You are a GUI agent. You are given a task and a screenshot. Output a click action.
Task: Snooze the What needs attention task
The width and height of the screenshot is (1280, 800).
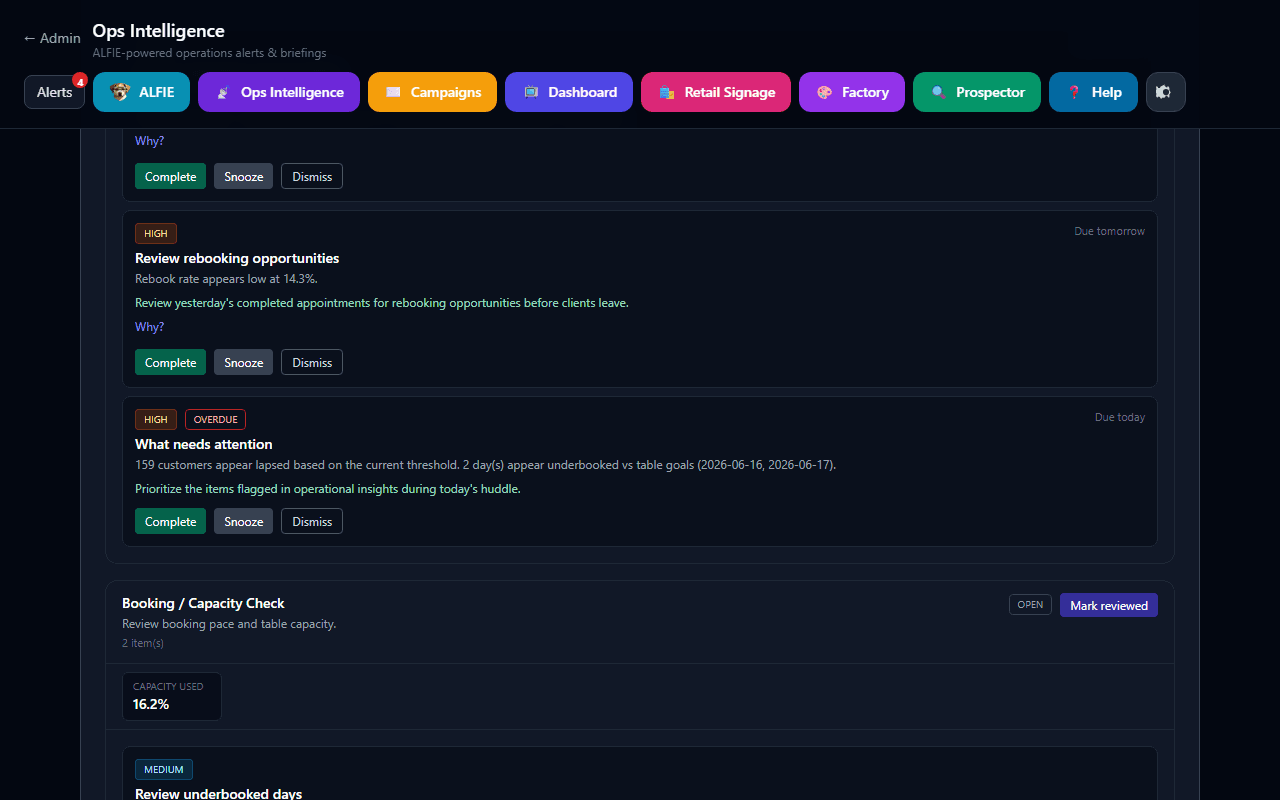(x=243, y=521)
